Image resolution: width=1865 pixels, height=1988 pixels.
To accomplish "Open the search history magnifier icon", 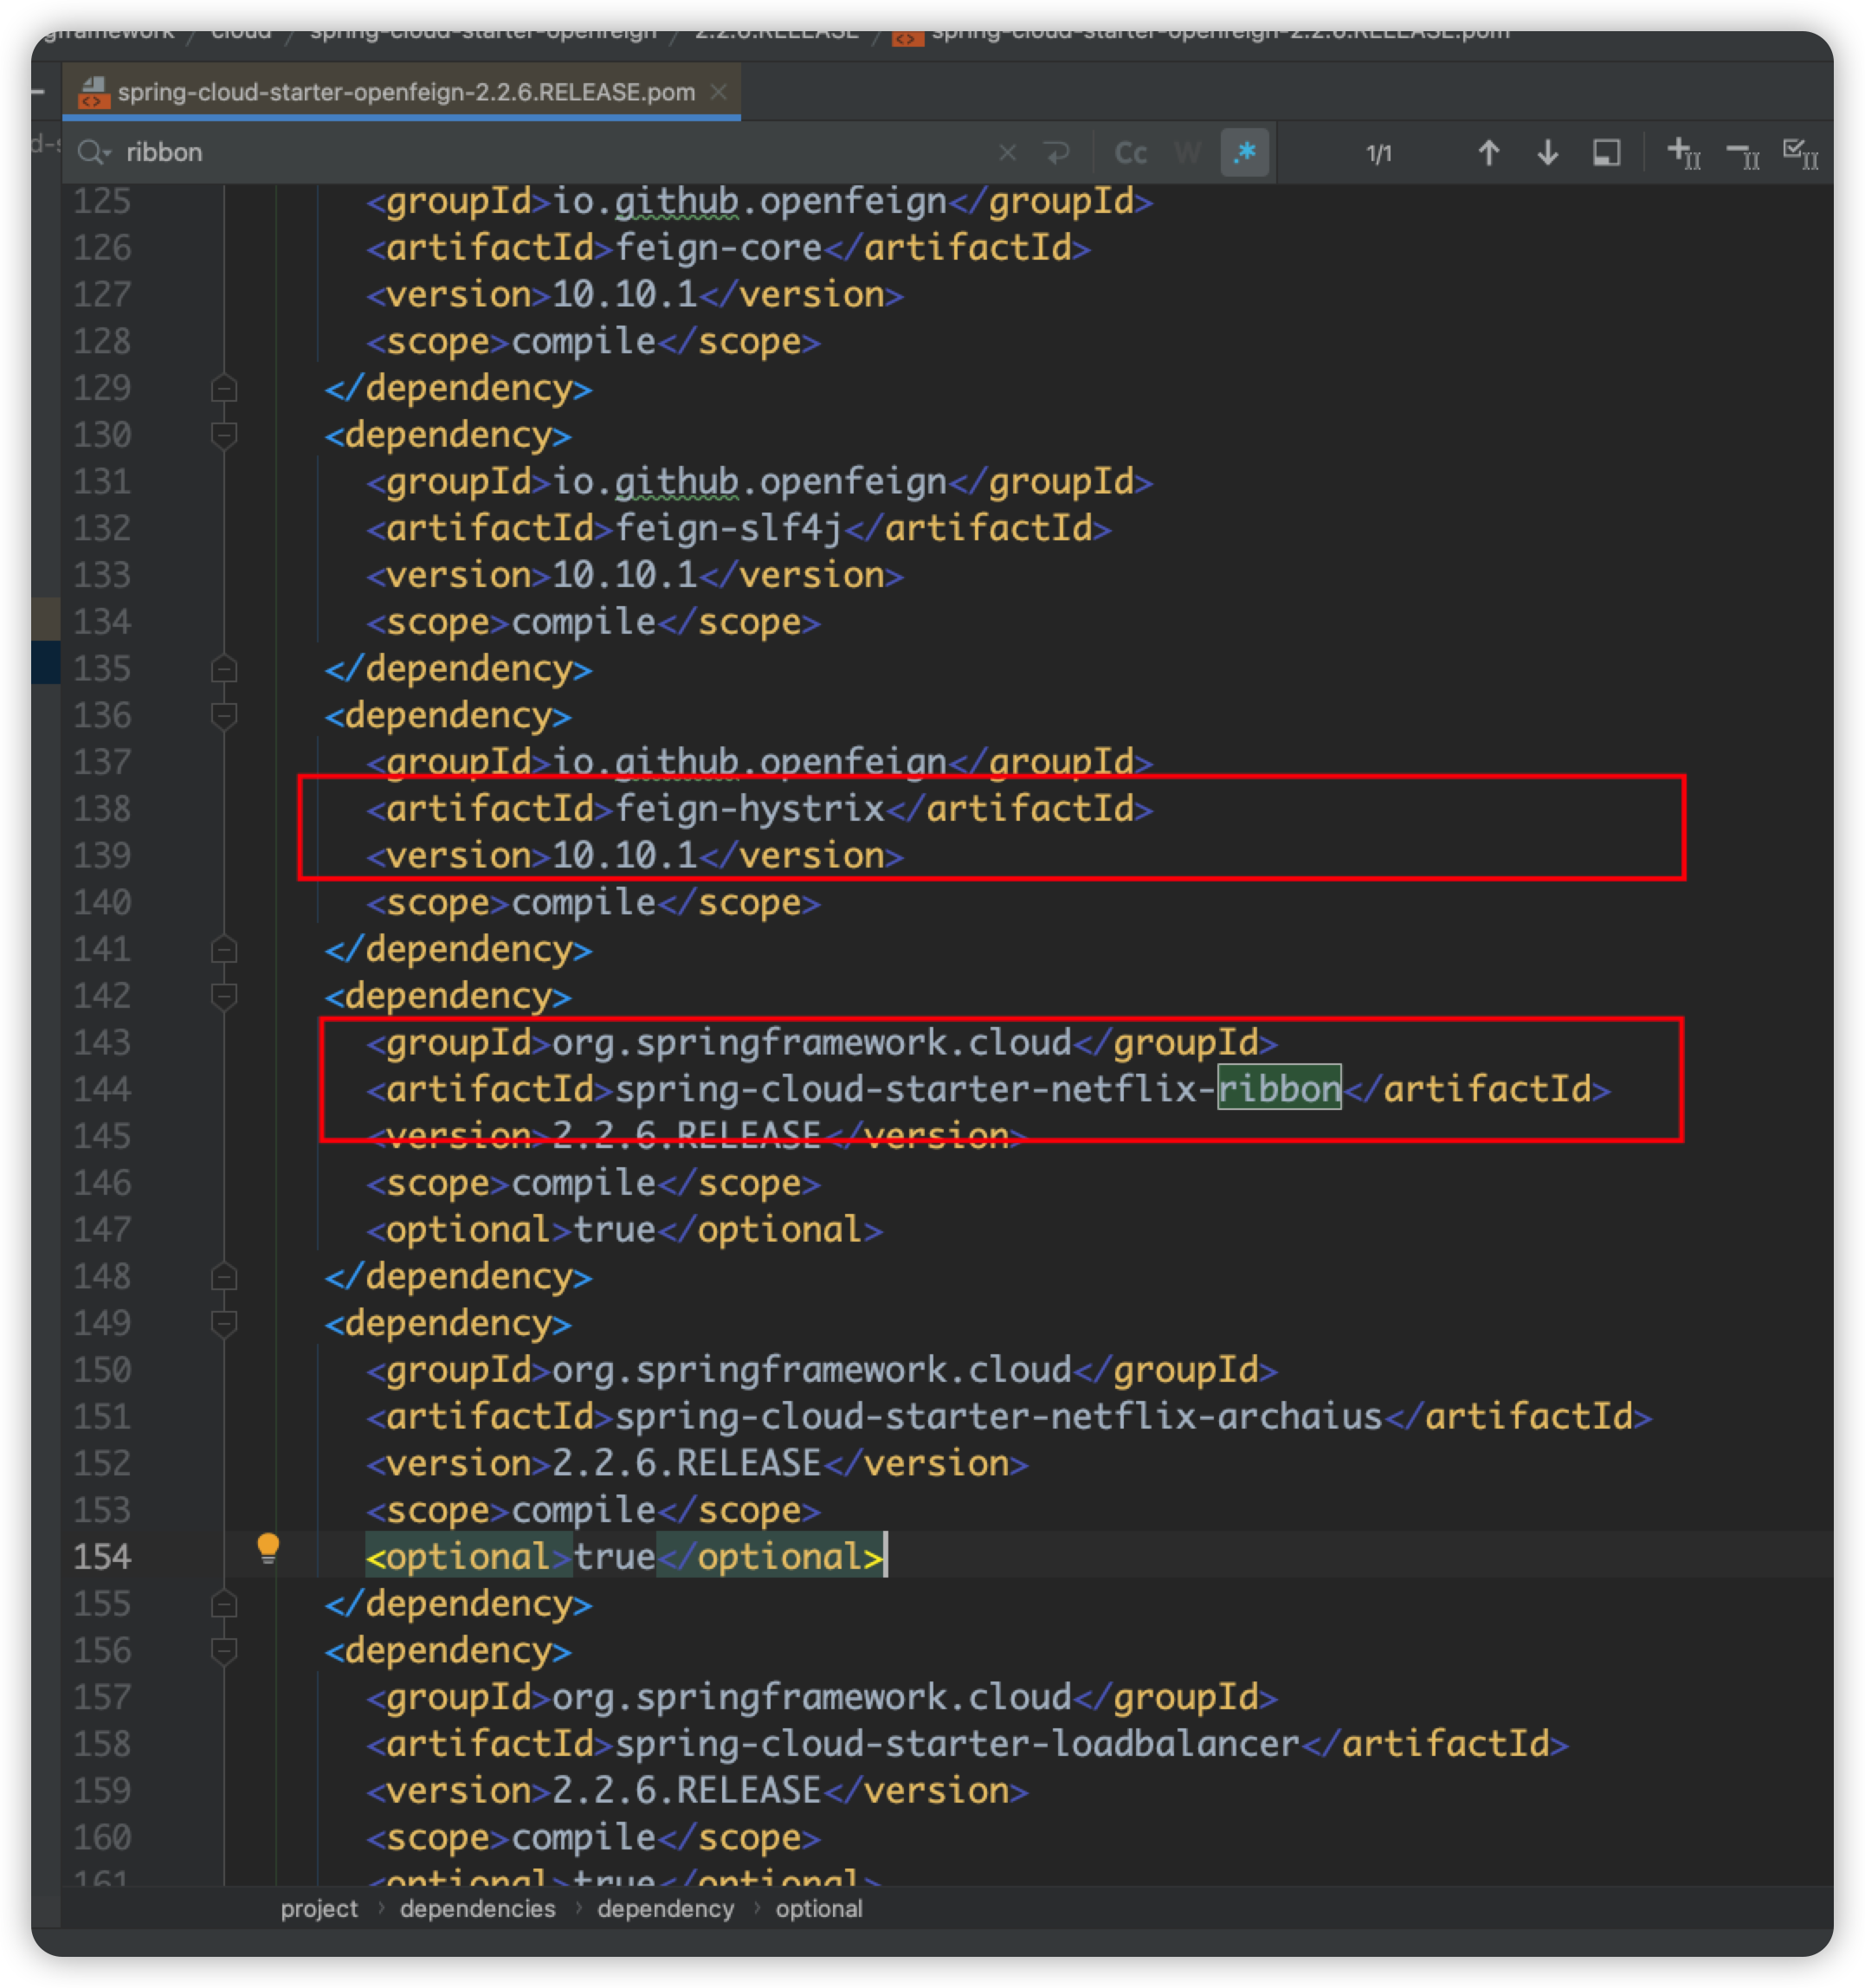I will pyautogui.click(x=92, y=153).
